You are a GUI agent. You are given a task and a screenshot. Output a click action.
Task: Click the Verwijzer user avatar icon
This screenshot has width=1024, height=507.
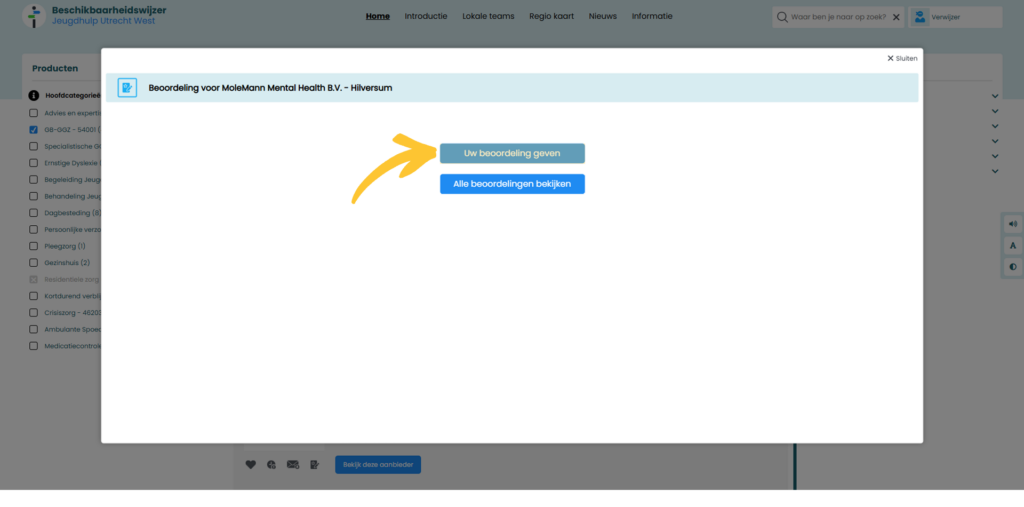click(920, 17)
